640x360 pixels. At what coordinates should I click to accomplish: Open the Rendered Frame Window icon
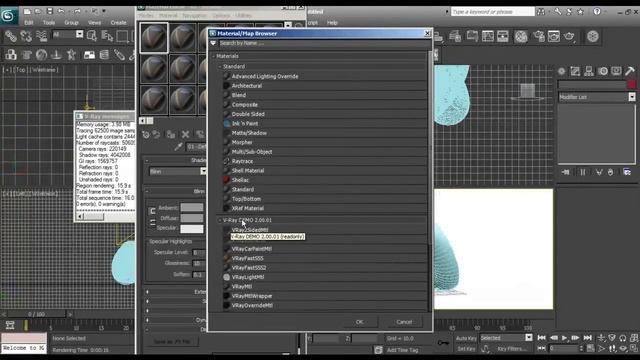pos(553,36)
